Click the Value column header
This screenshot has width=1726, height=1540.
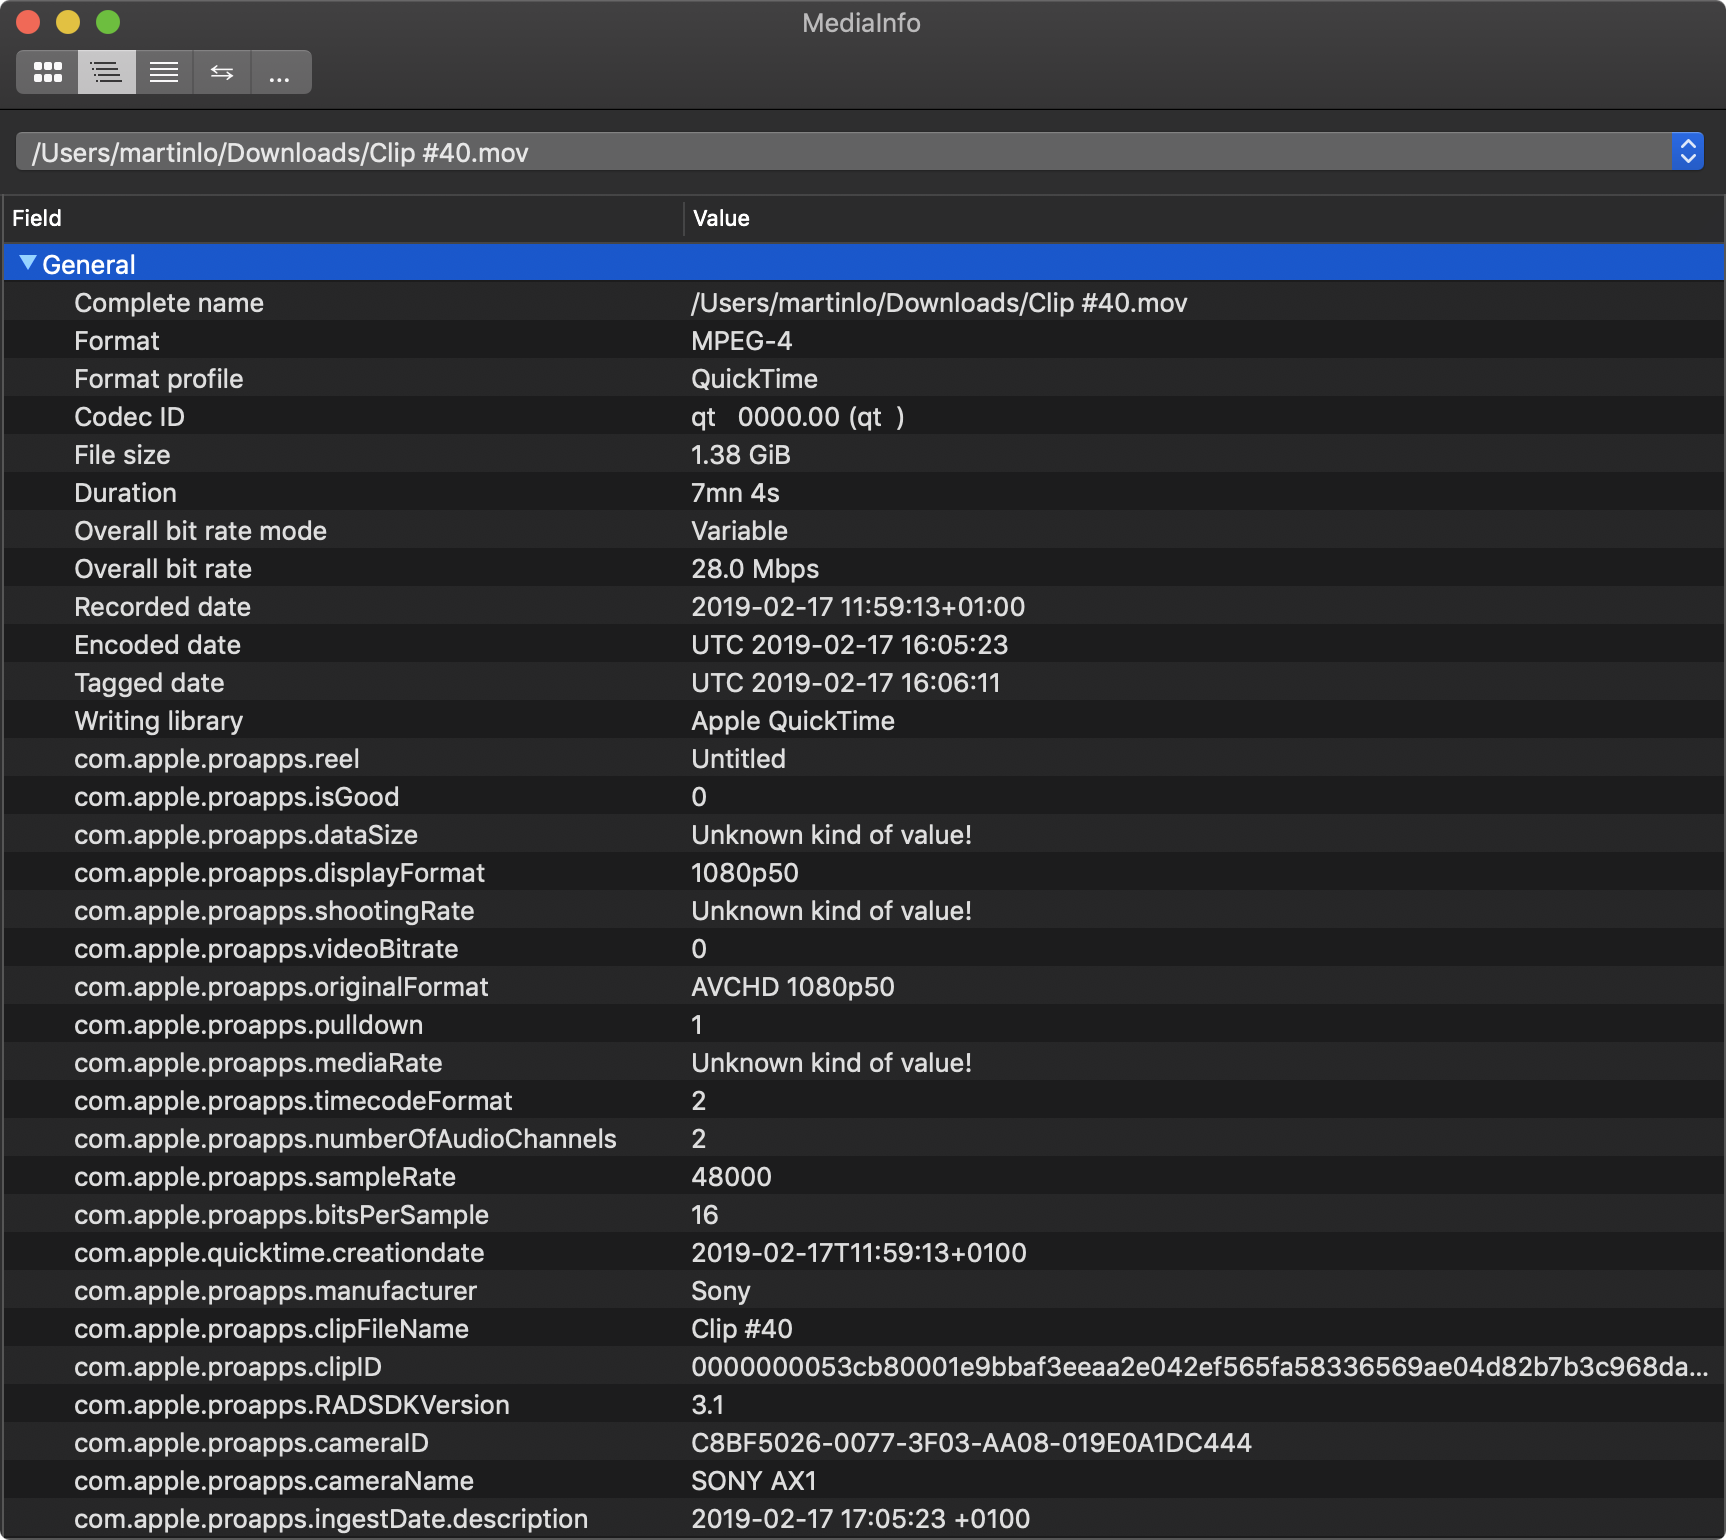pos(721,218)
